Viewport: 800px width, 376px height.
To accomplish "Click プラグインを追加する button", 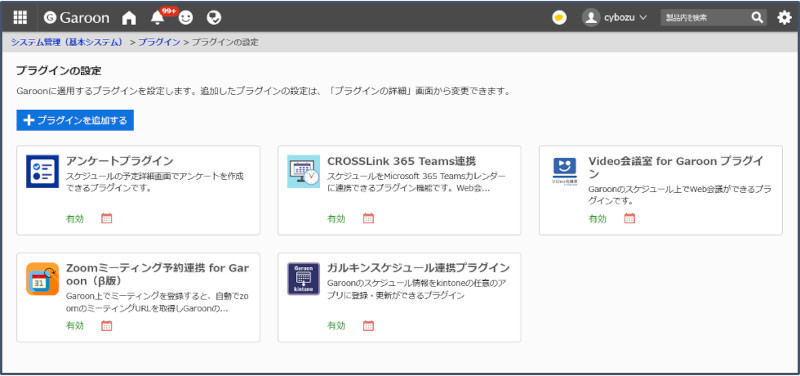I will tap(75, 120).
